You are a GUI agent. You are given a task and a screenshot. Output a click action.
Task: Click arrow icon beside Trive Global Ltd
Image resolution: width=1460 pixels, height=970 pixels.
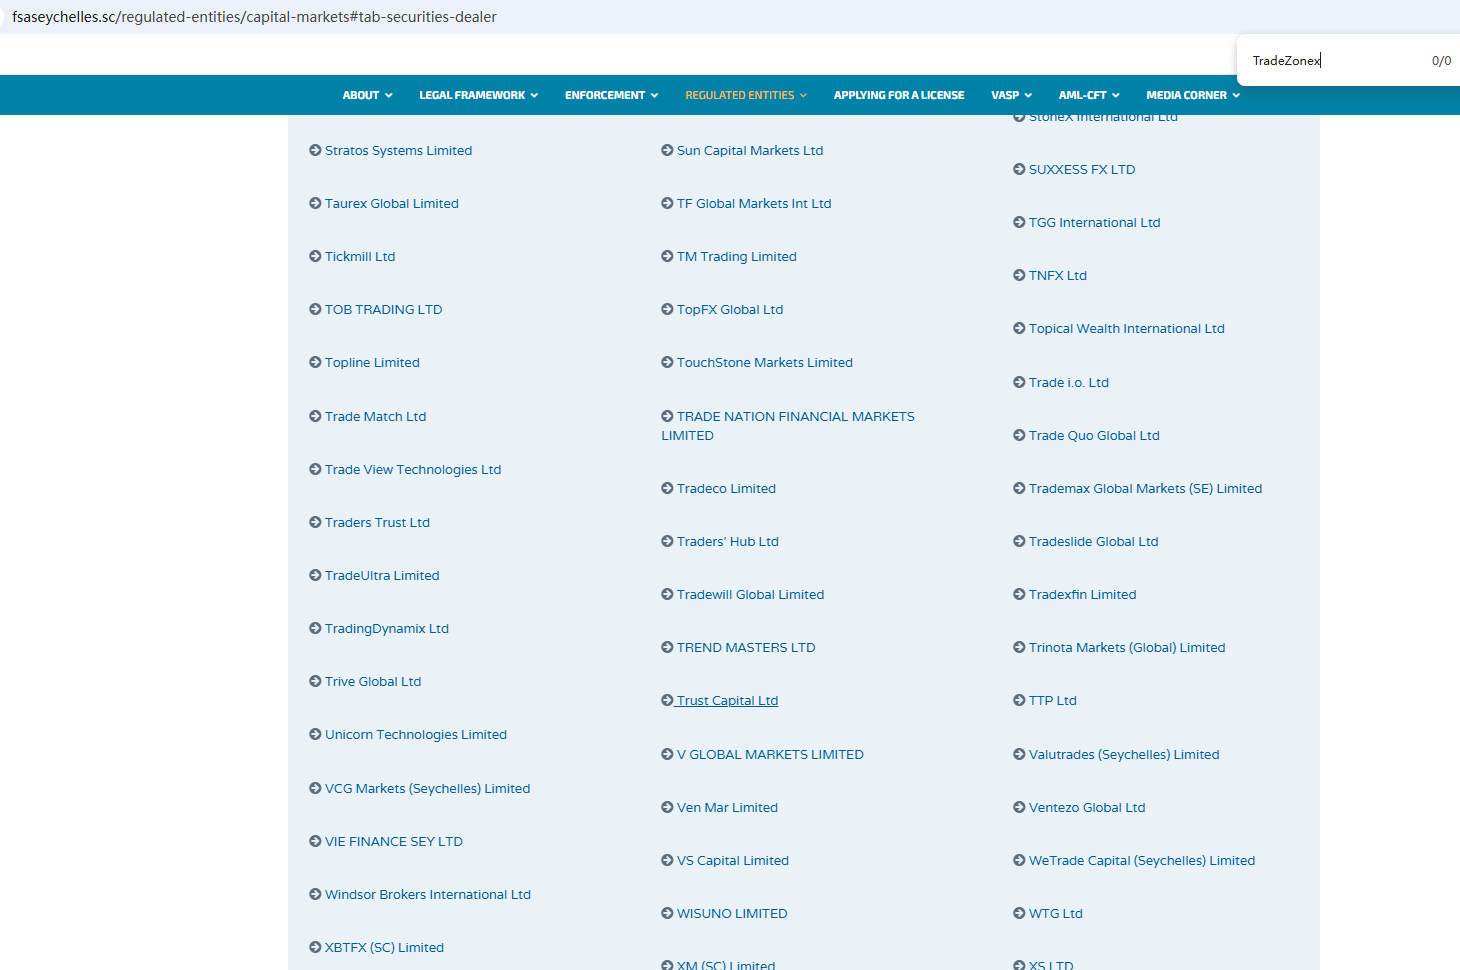point(315,681)
